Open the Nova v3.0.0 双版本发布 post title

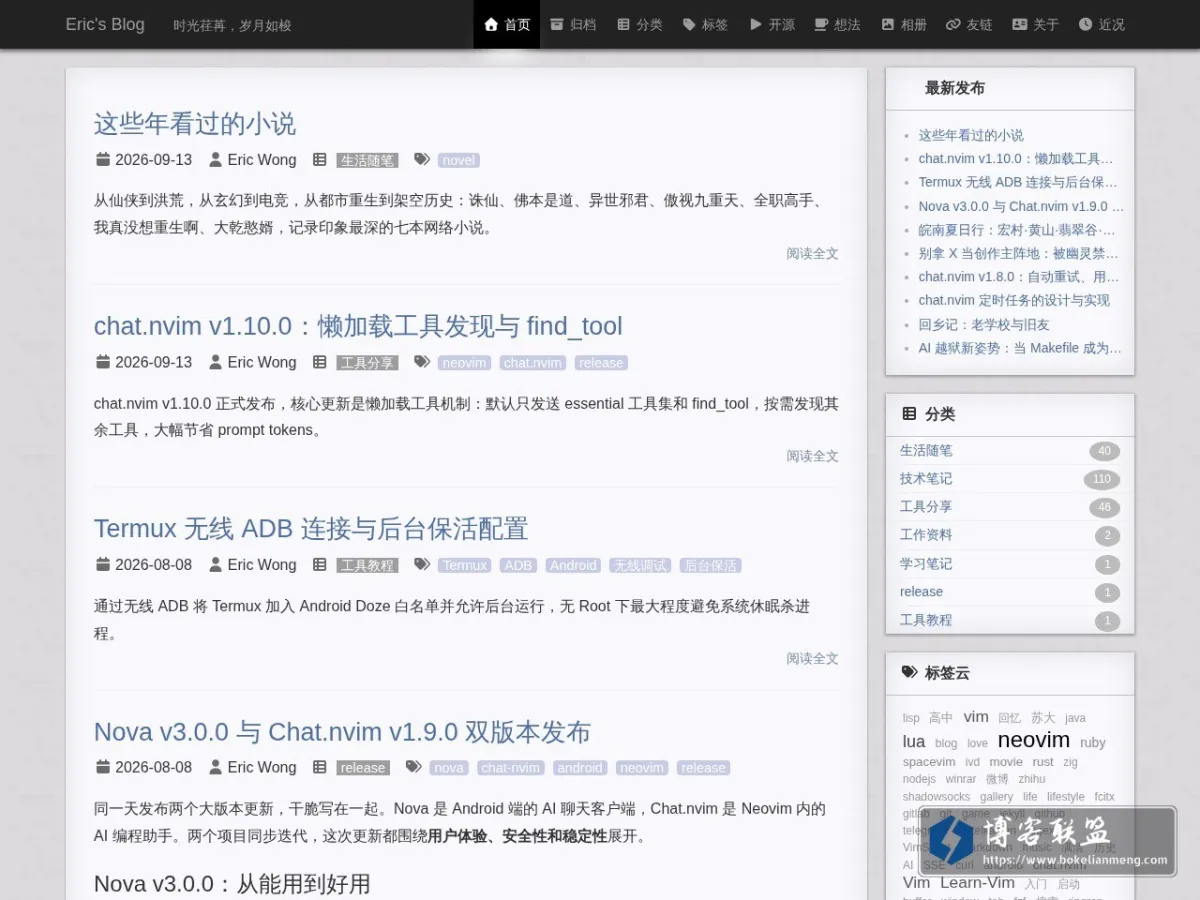[342, 731]
